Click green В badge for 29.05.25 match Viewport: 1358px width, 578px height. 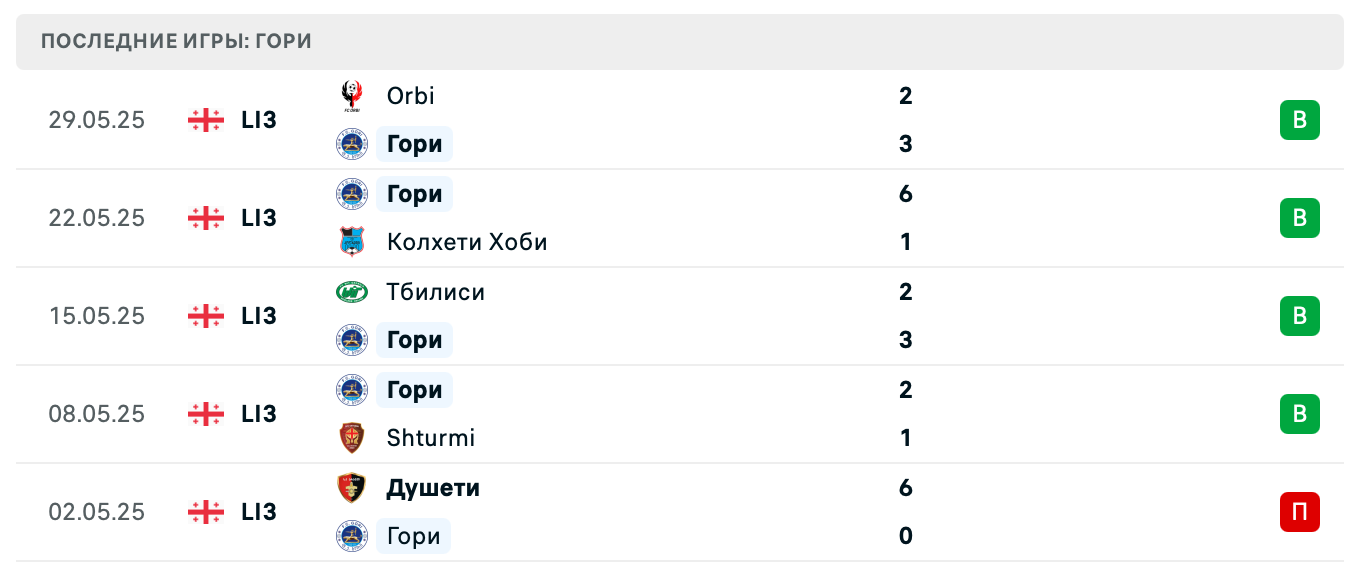click(x=1299, y=120)
